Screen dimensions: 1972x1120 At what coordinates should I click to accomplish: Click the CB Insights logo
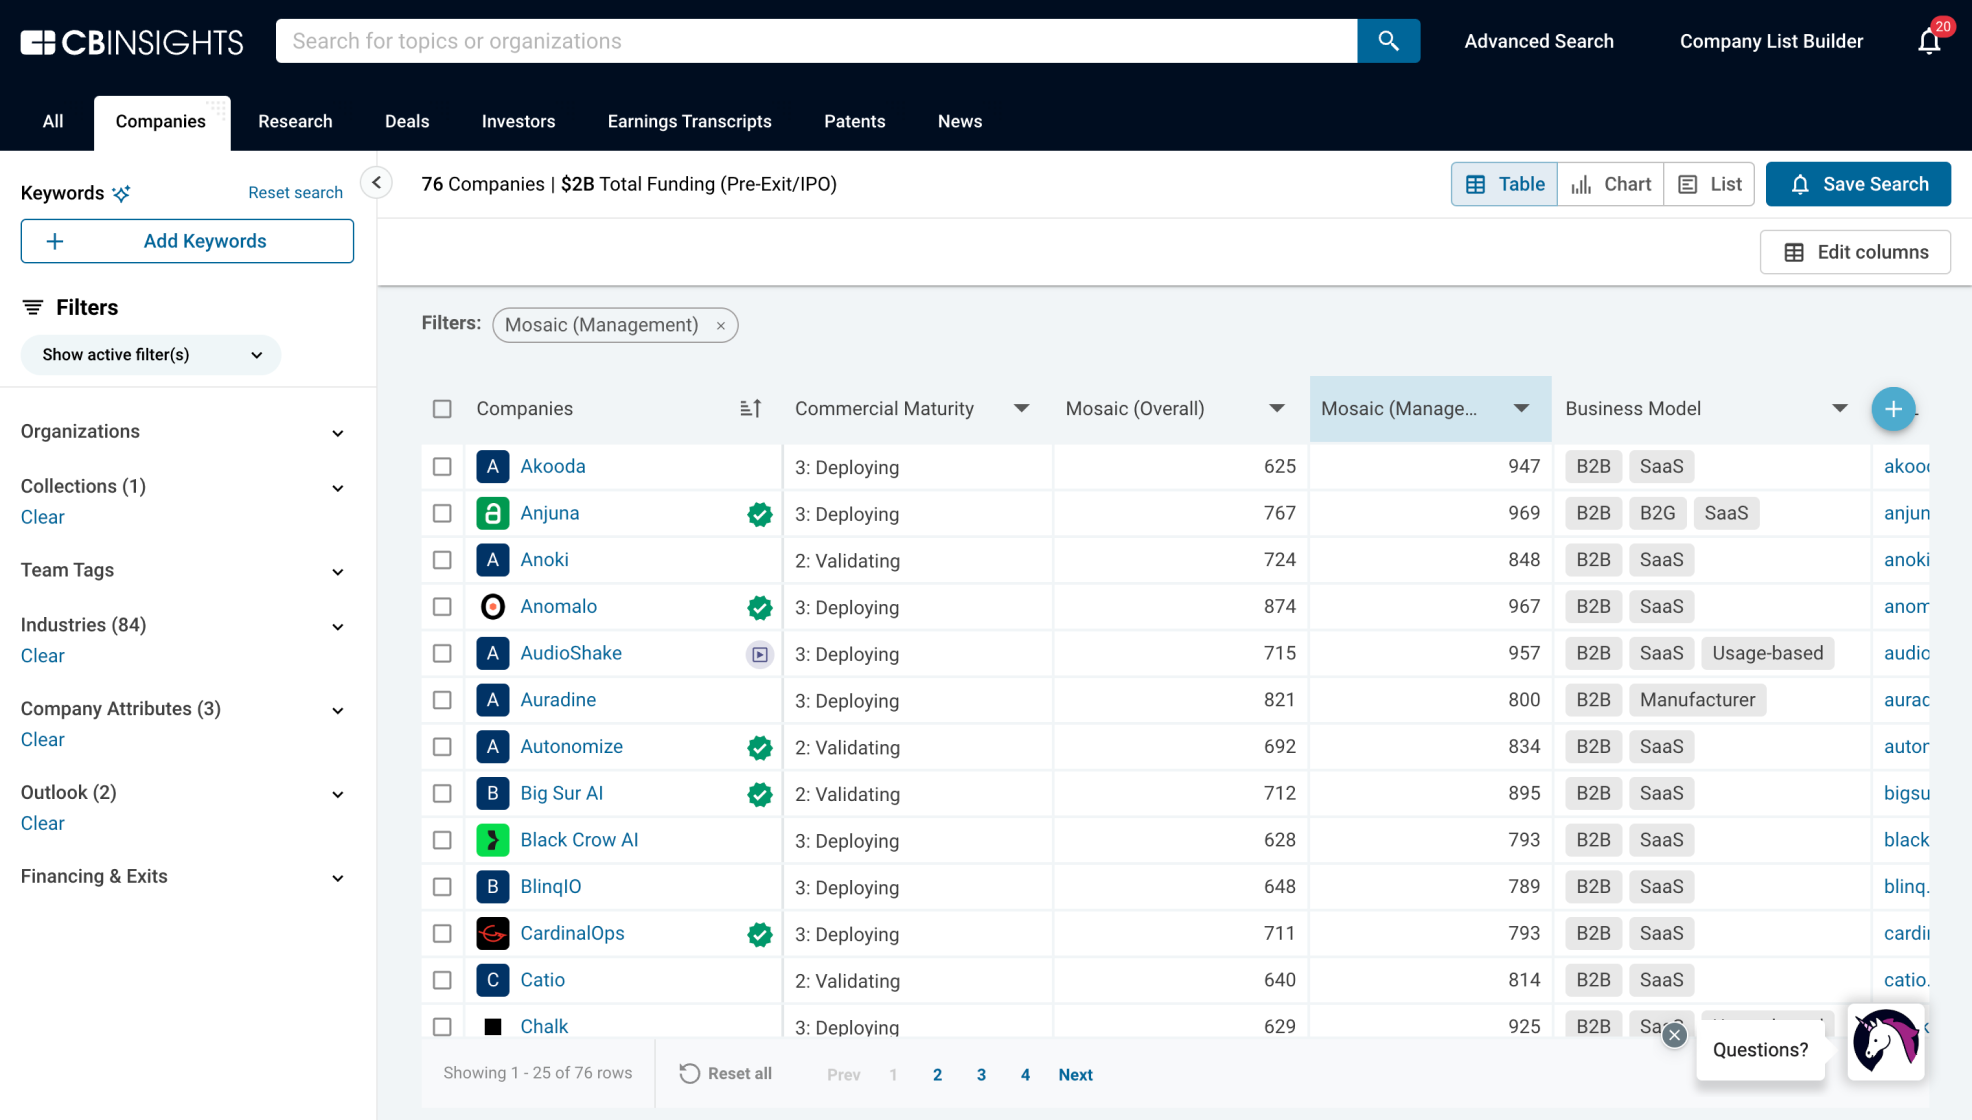(x=131, y=41)
